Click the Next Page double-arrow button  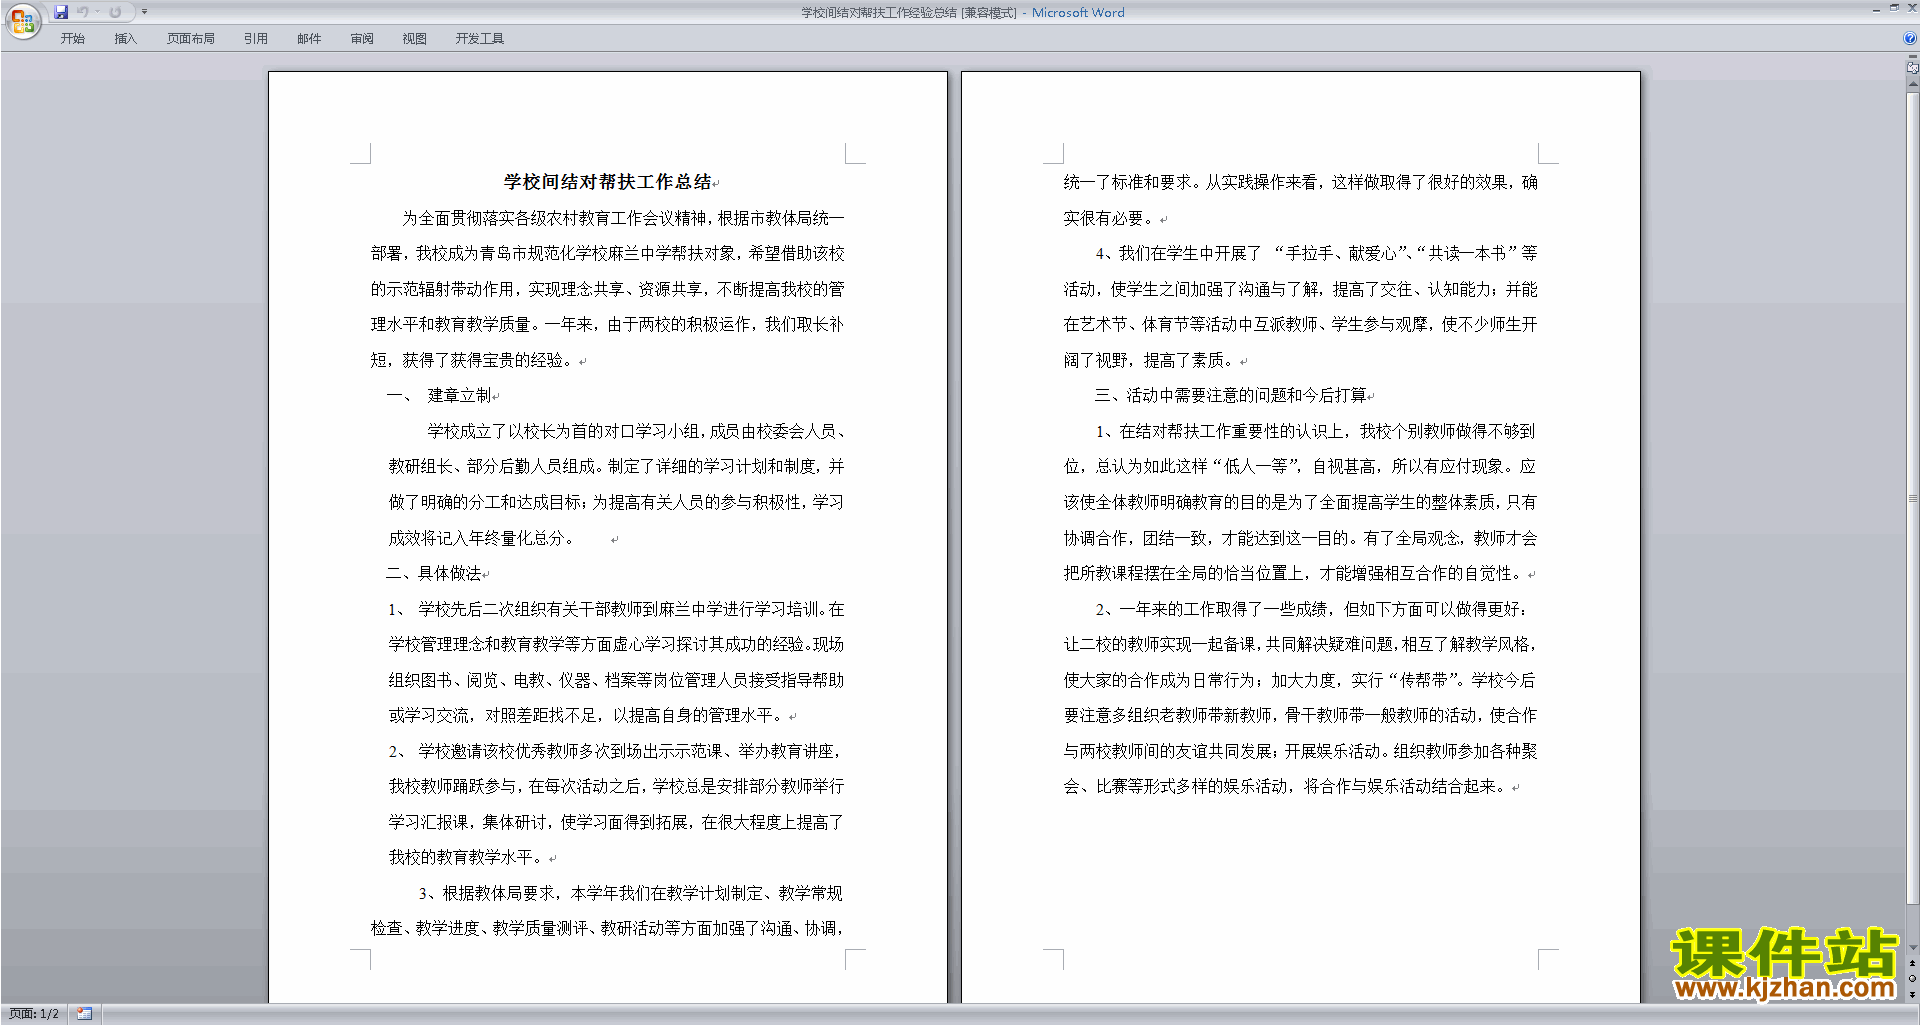(1913, 995)
